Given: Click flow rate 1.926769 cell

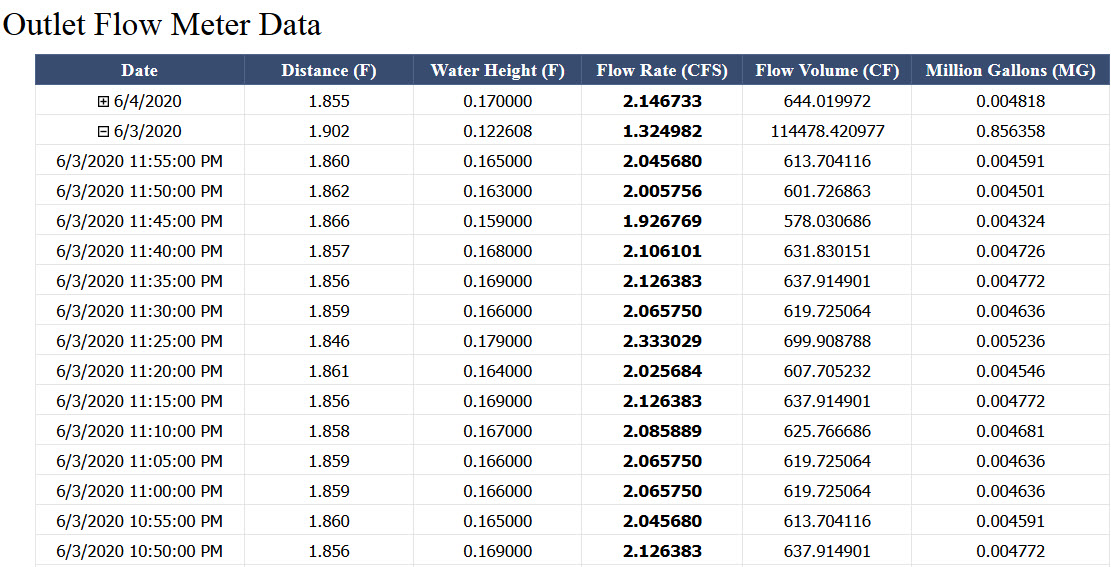Looking at the screenshot, I should click(x=661, y=221).
